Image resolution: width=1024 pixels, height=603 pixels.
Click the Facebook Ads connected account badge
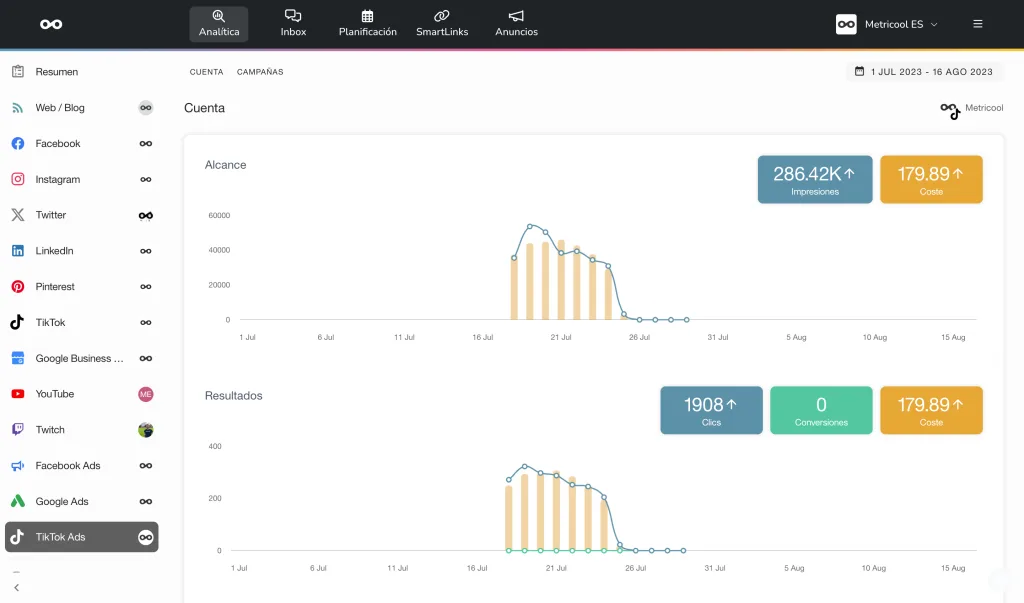pyautogui.click(x=146, y=466)
